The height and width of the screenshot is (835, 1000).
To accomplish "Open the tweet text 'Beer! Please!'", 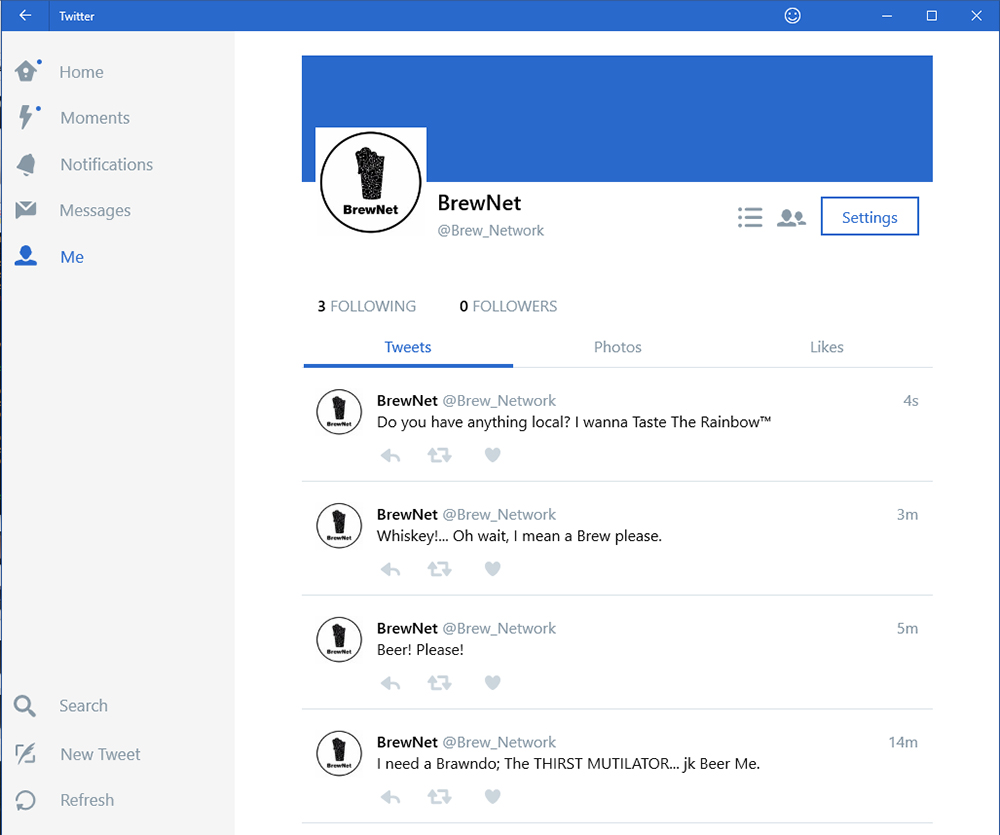I will (x=420, y=650).
